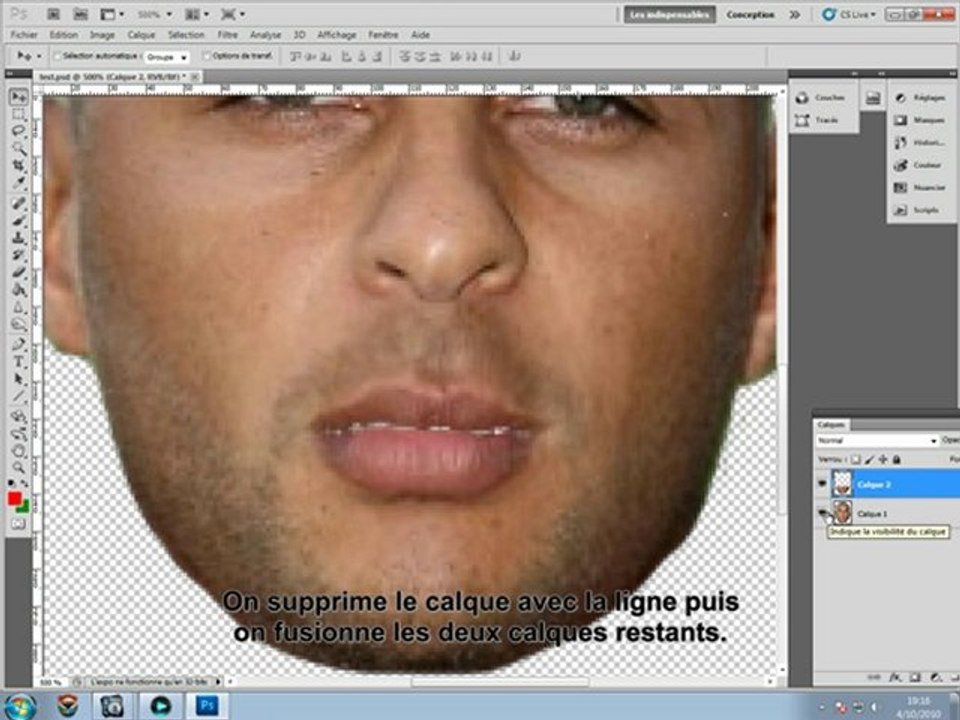This screenshot has width=960, height=720.
Task: Create a new adjustment layer icon
Action: (936, 677)
